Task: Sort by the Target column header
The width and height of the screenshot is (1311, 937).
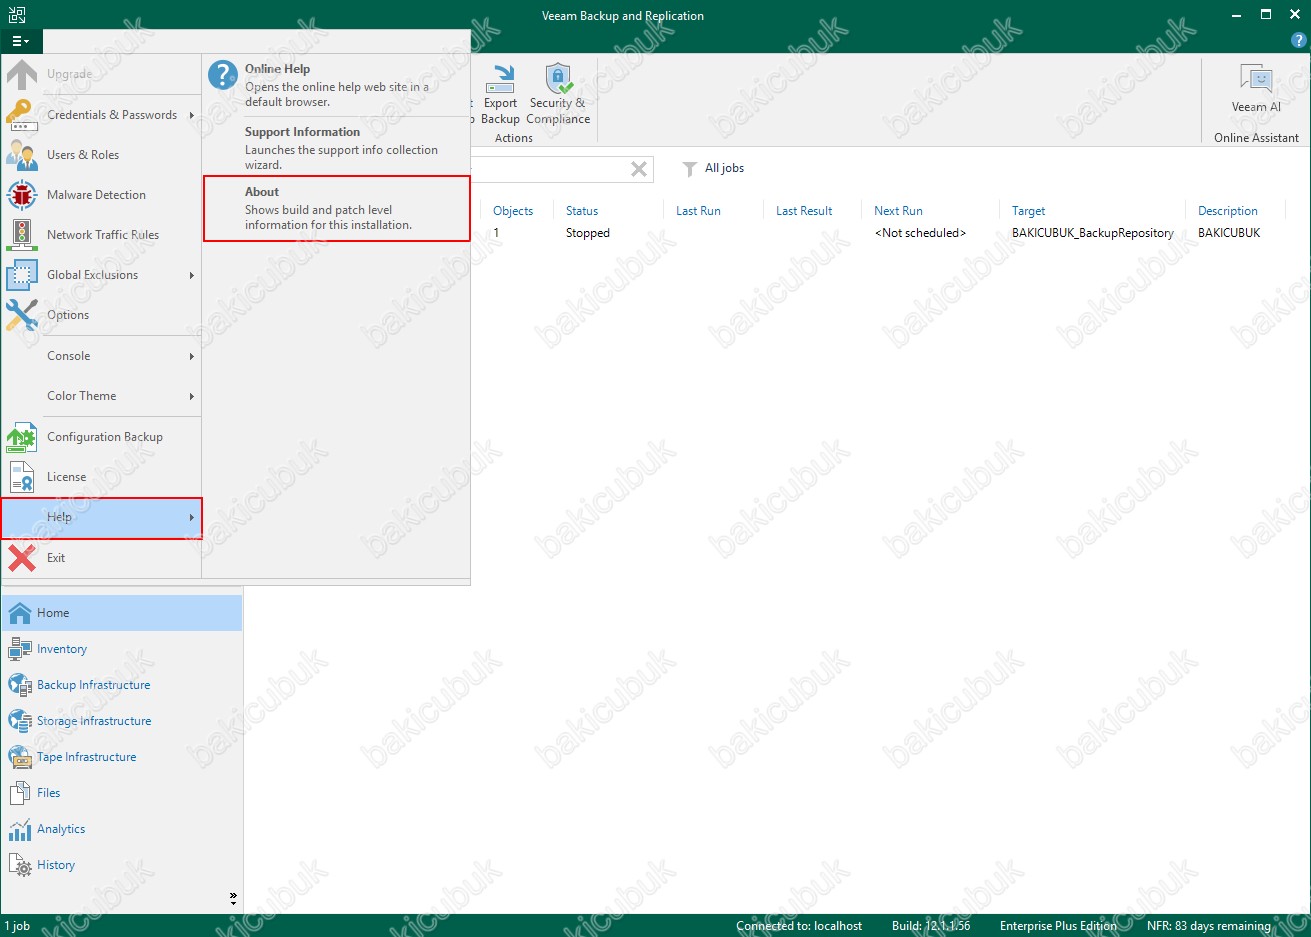Action: tap(1028, 211)
